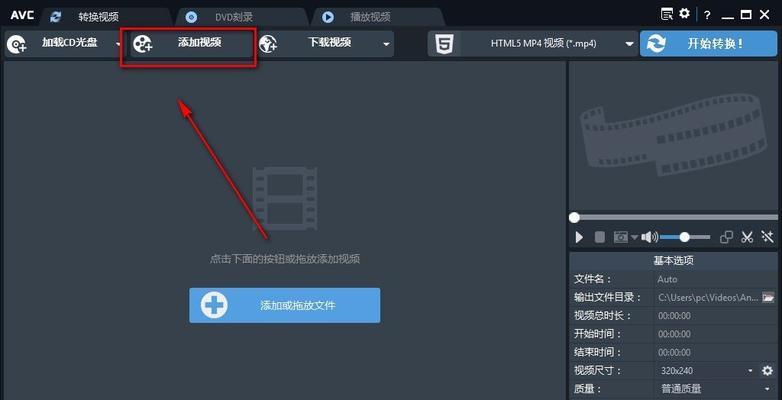Click the CD disc icon beside 加载CD光盘

coord(16,44)
